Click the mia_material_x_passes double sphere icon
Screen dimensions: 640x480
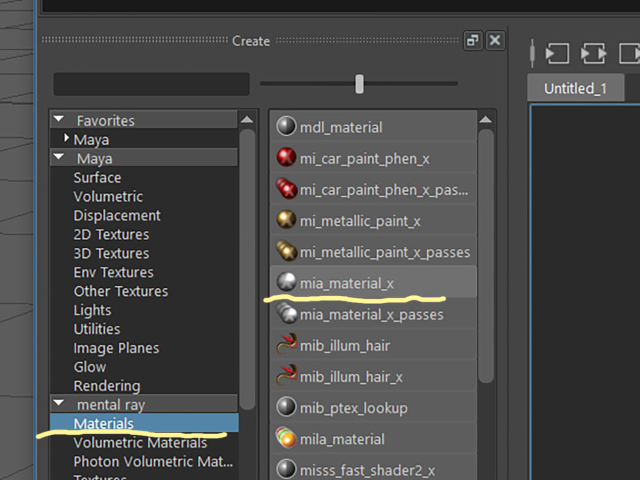[x=286, y=313]
